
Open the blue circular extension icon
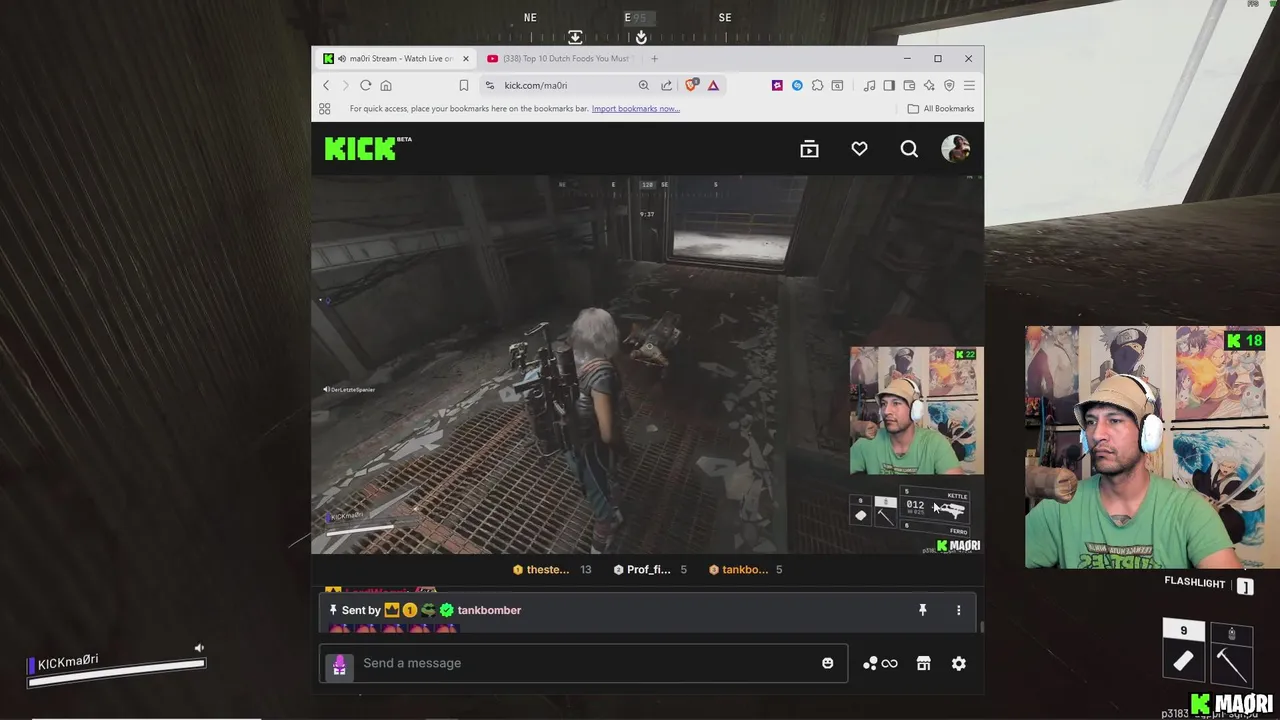click(x=797, y=86)
